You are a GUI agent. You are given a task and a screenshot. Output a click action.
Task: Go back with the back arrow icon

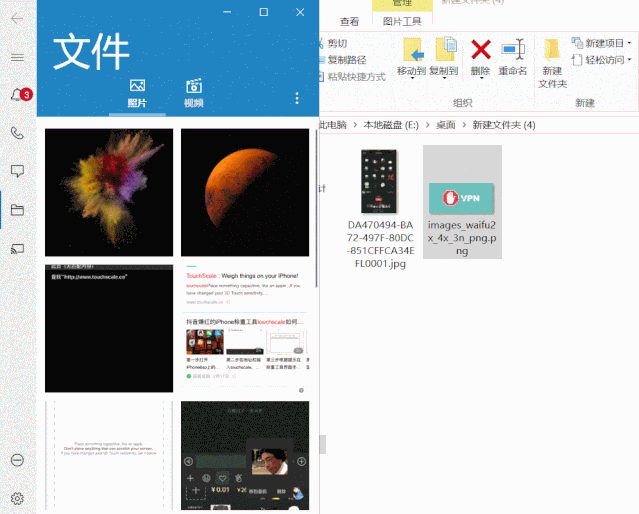(x=17, y=18)
